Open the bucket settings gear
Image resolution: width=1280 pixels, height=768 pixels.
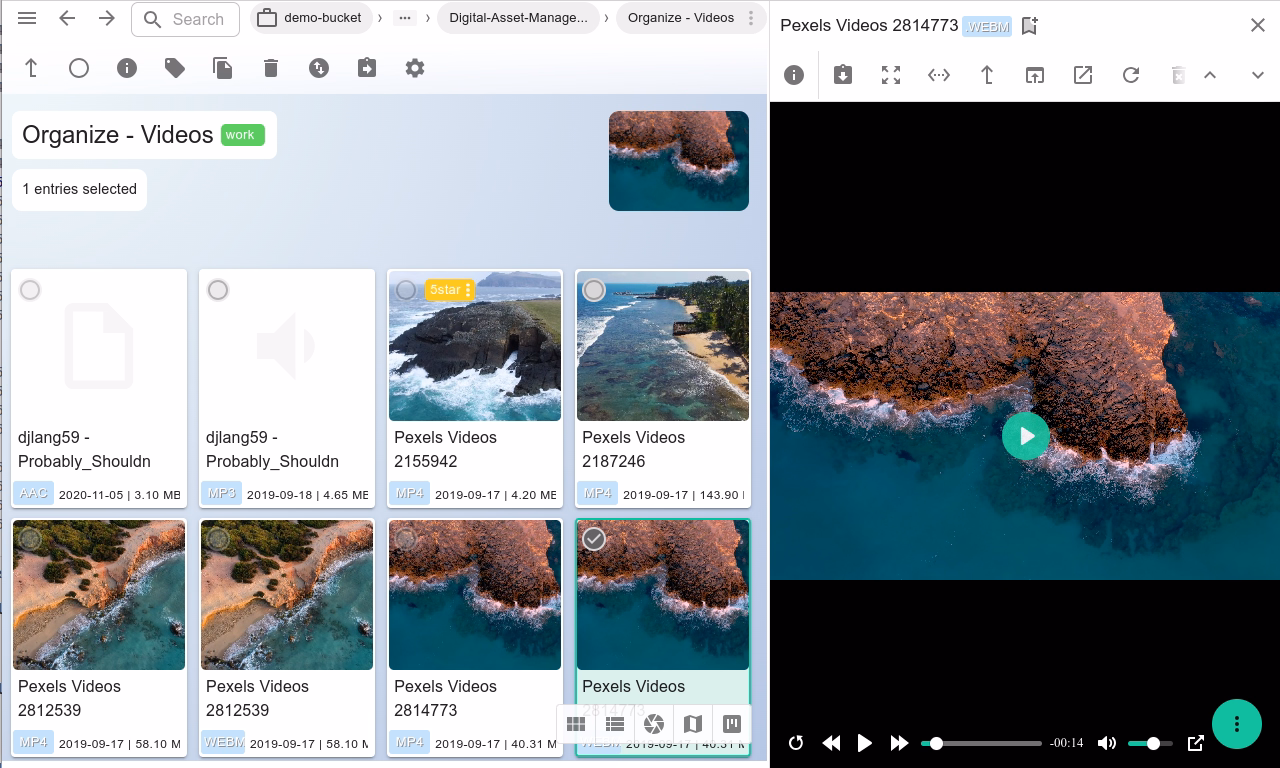point(415,68)
